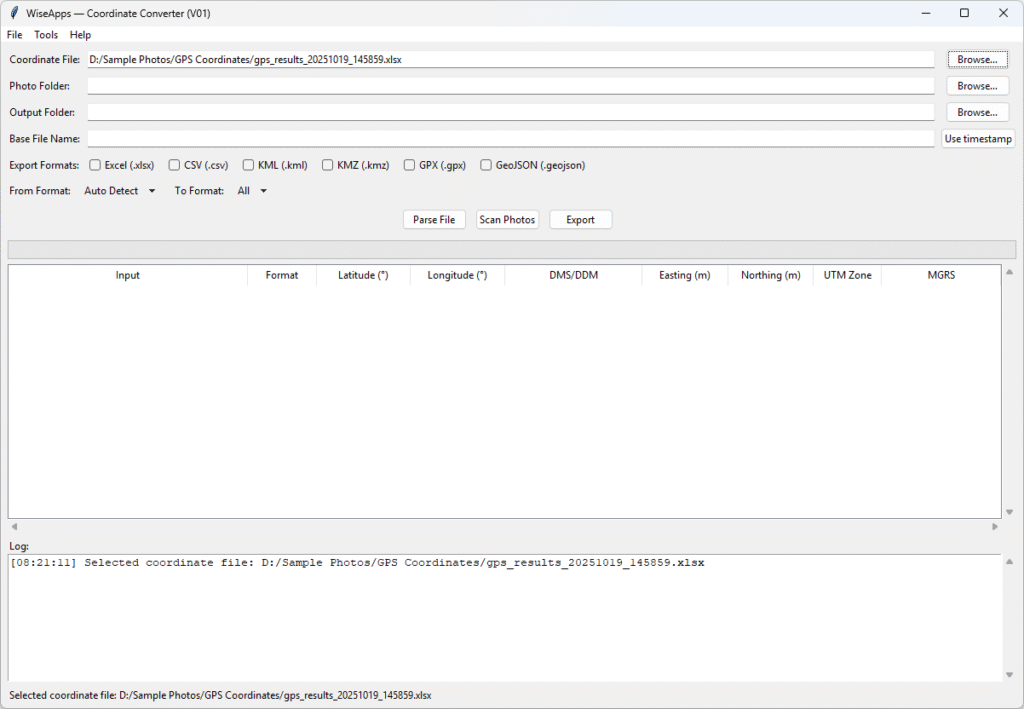Click the Scan Photos button
1024x709 pixels.
507,219
